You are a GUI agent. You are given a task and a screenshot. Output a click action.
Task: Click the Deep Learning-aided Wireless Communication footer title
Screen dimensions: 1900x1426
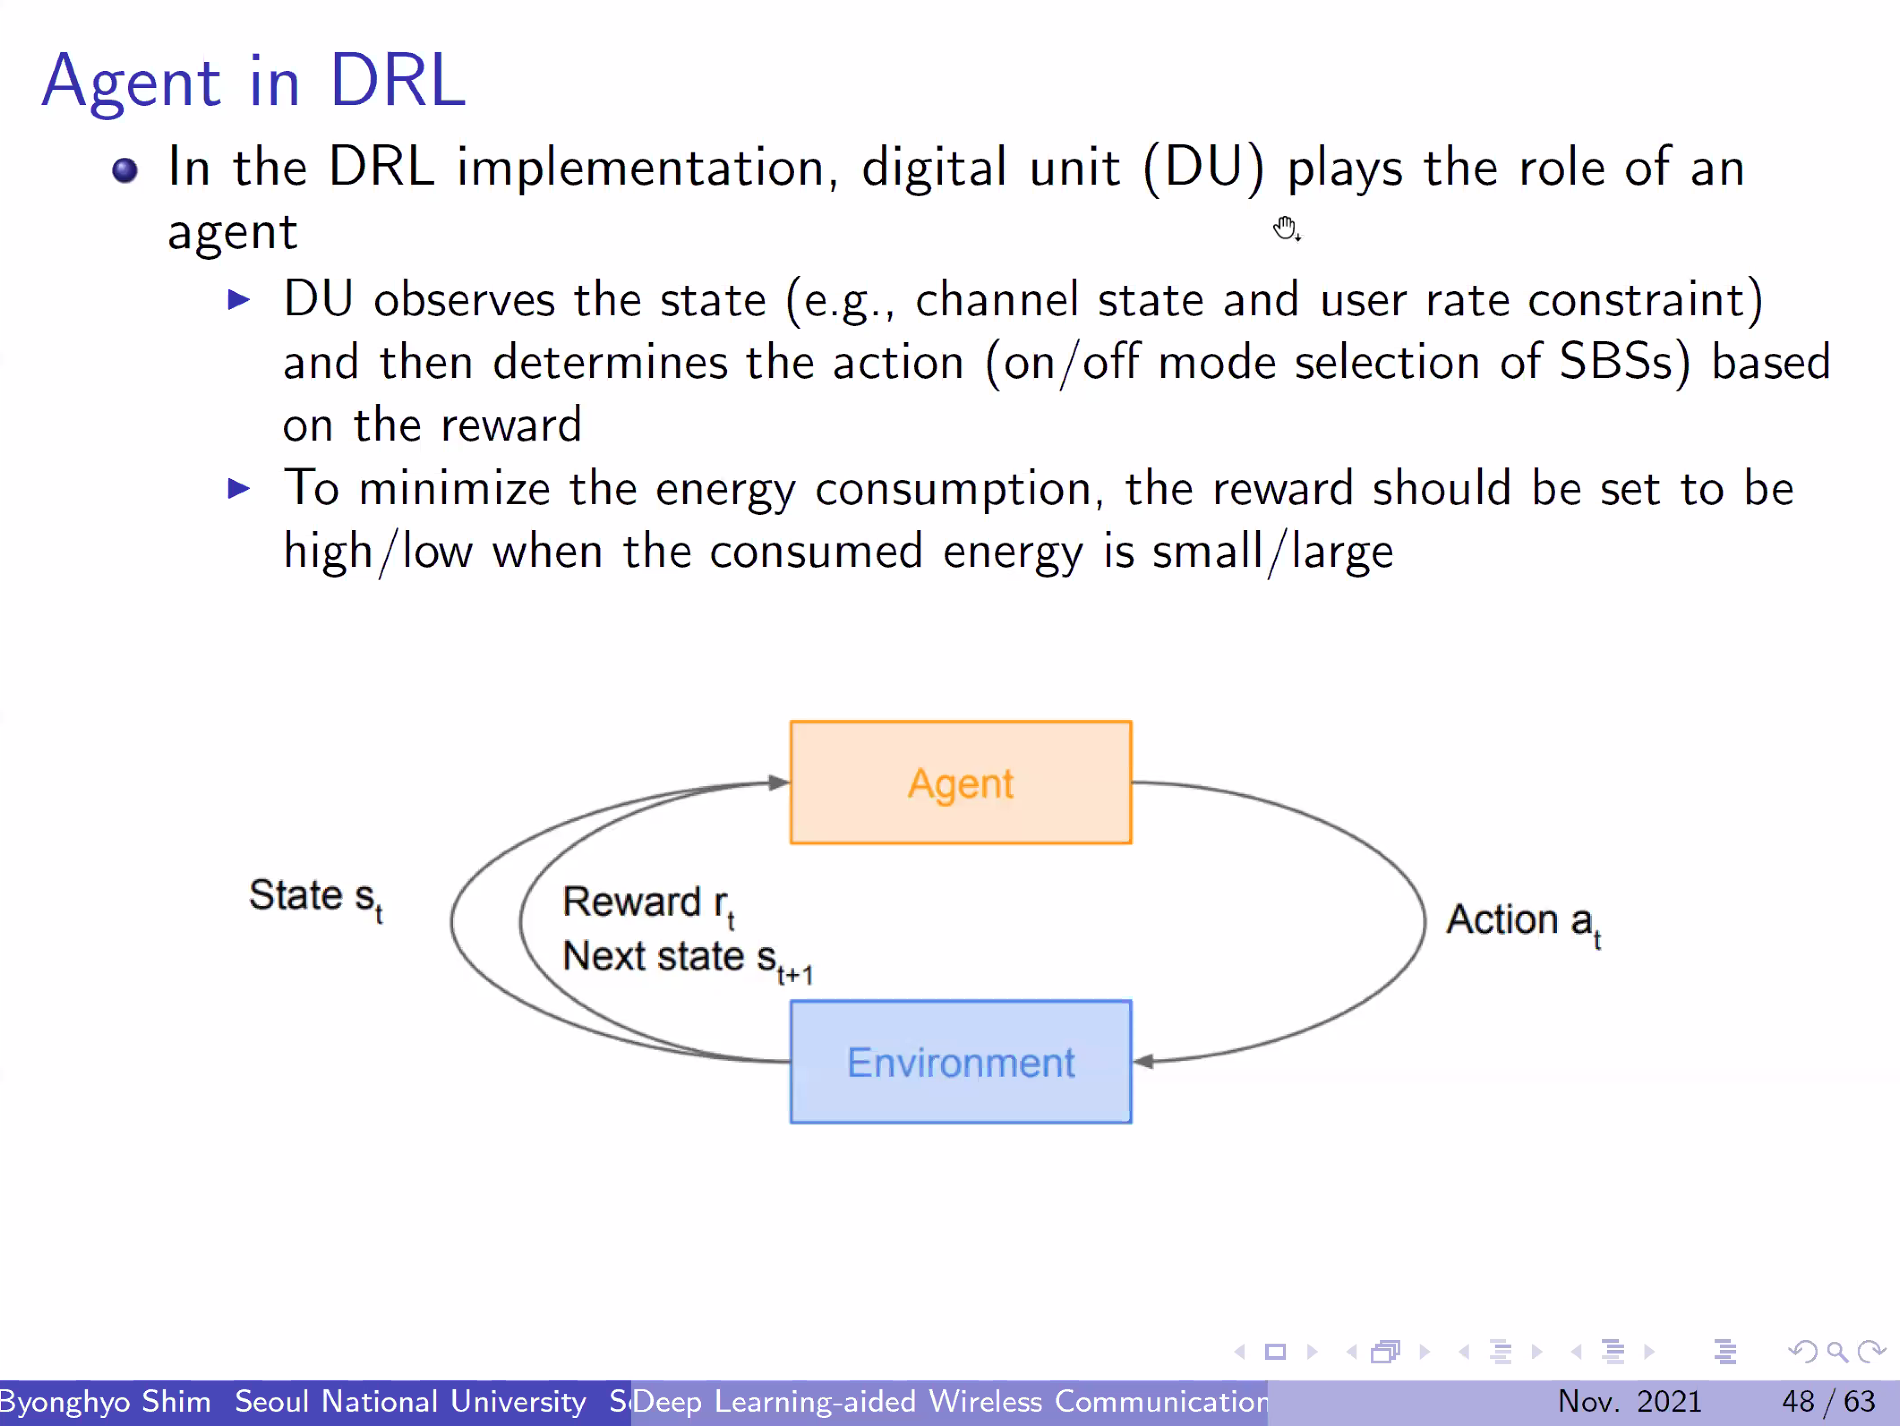pos(951,1402)
